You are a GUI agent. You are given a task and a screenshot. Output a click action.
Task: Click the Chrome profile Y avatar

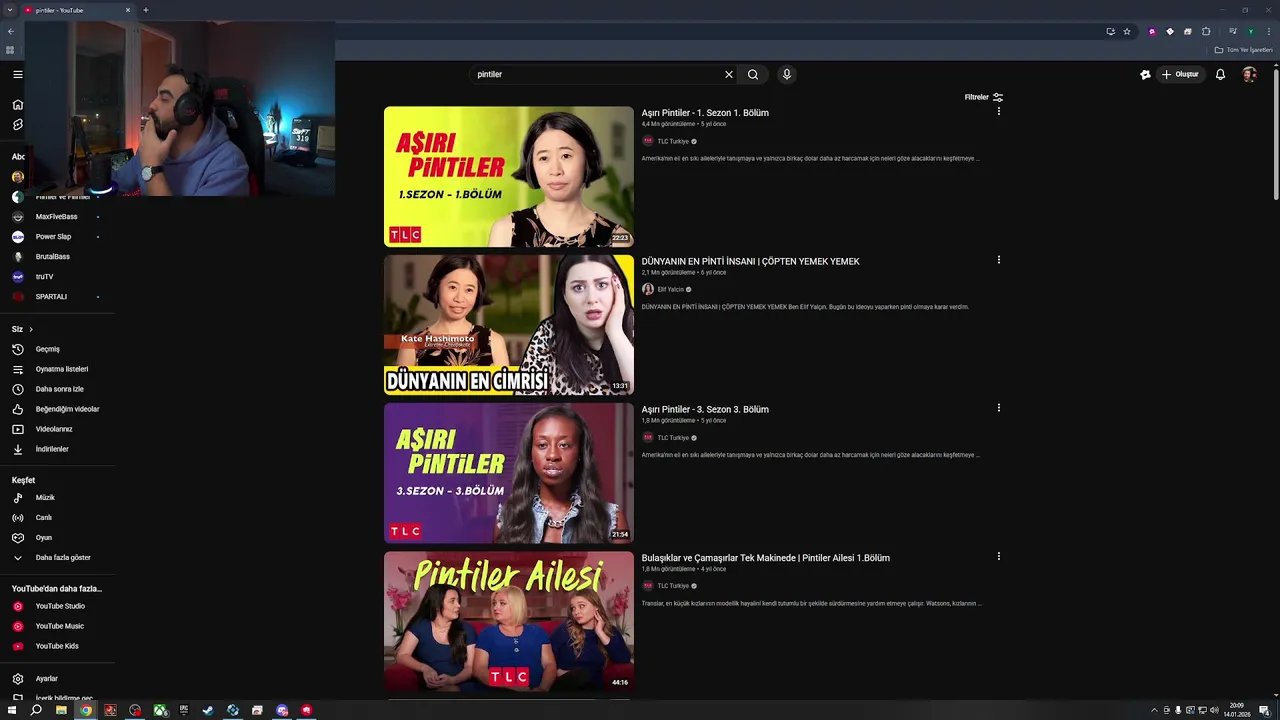point(1250,31)
